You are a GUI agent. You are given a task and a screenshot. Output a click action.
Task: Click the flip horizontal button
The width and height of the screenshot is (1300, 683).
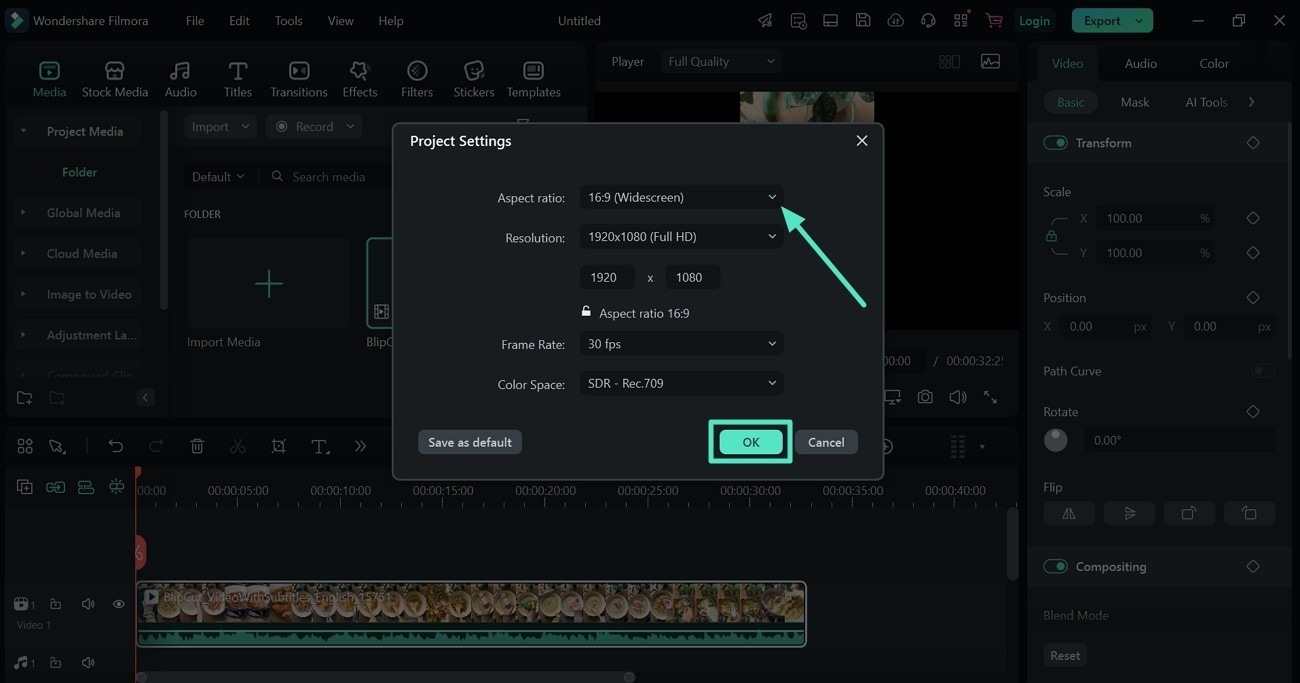1069,513
